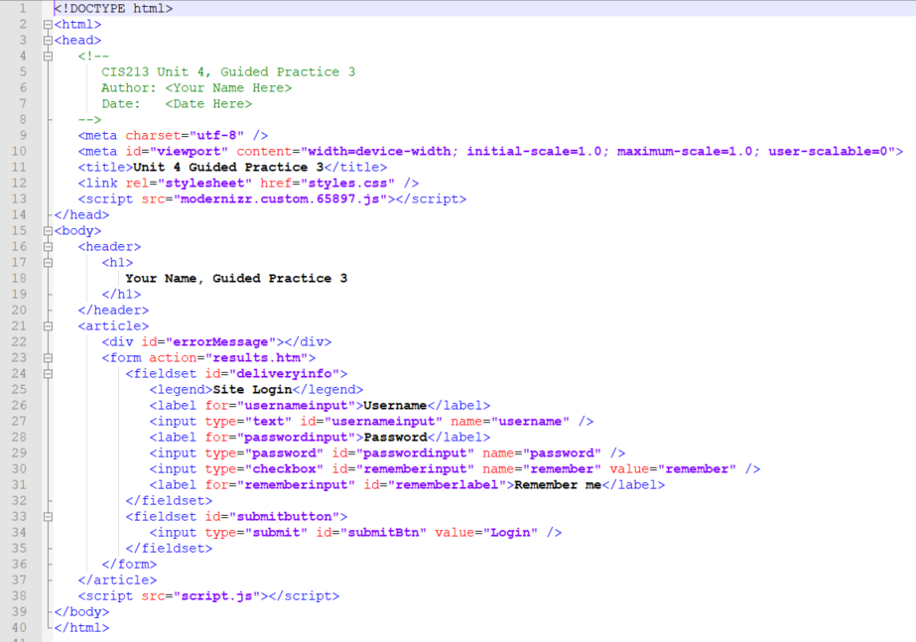Collapse the article fold marker on line 21
916x642 pixels.
pos(48,326)
